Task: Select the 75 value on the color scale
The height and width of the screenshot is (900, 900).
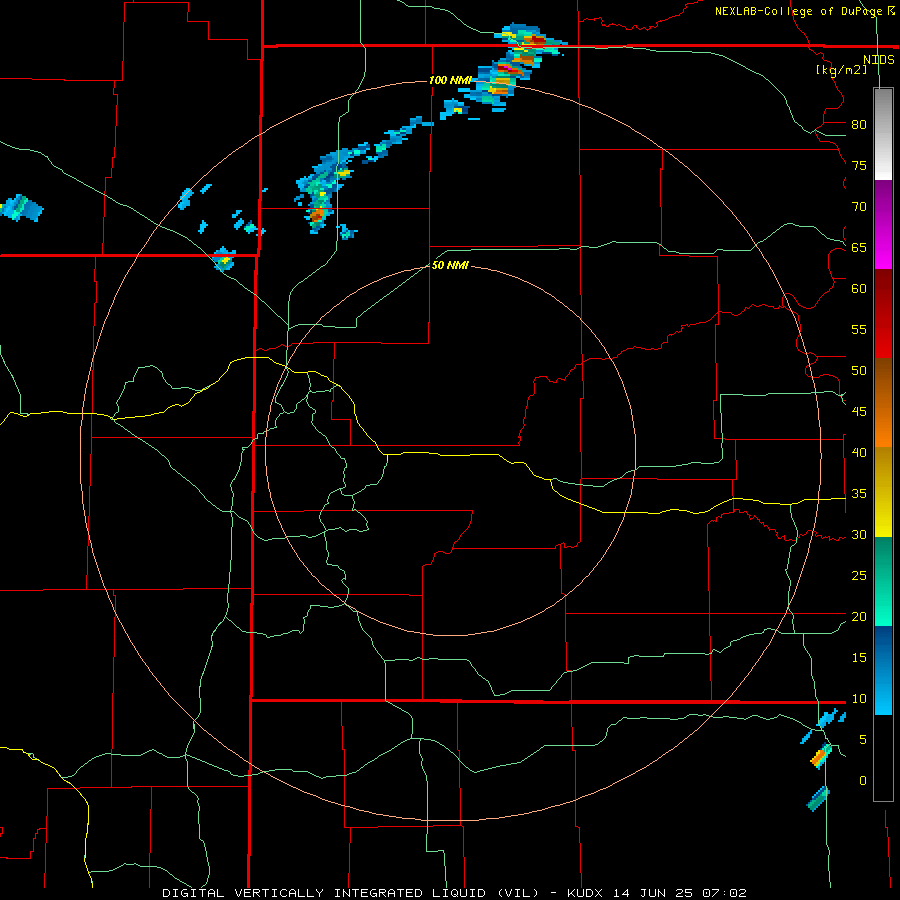Action: point(859,165)
